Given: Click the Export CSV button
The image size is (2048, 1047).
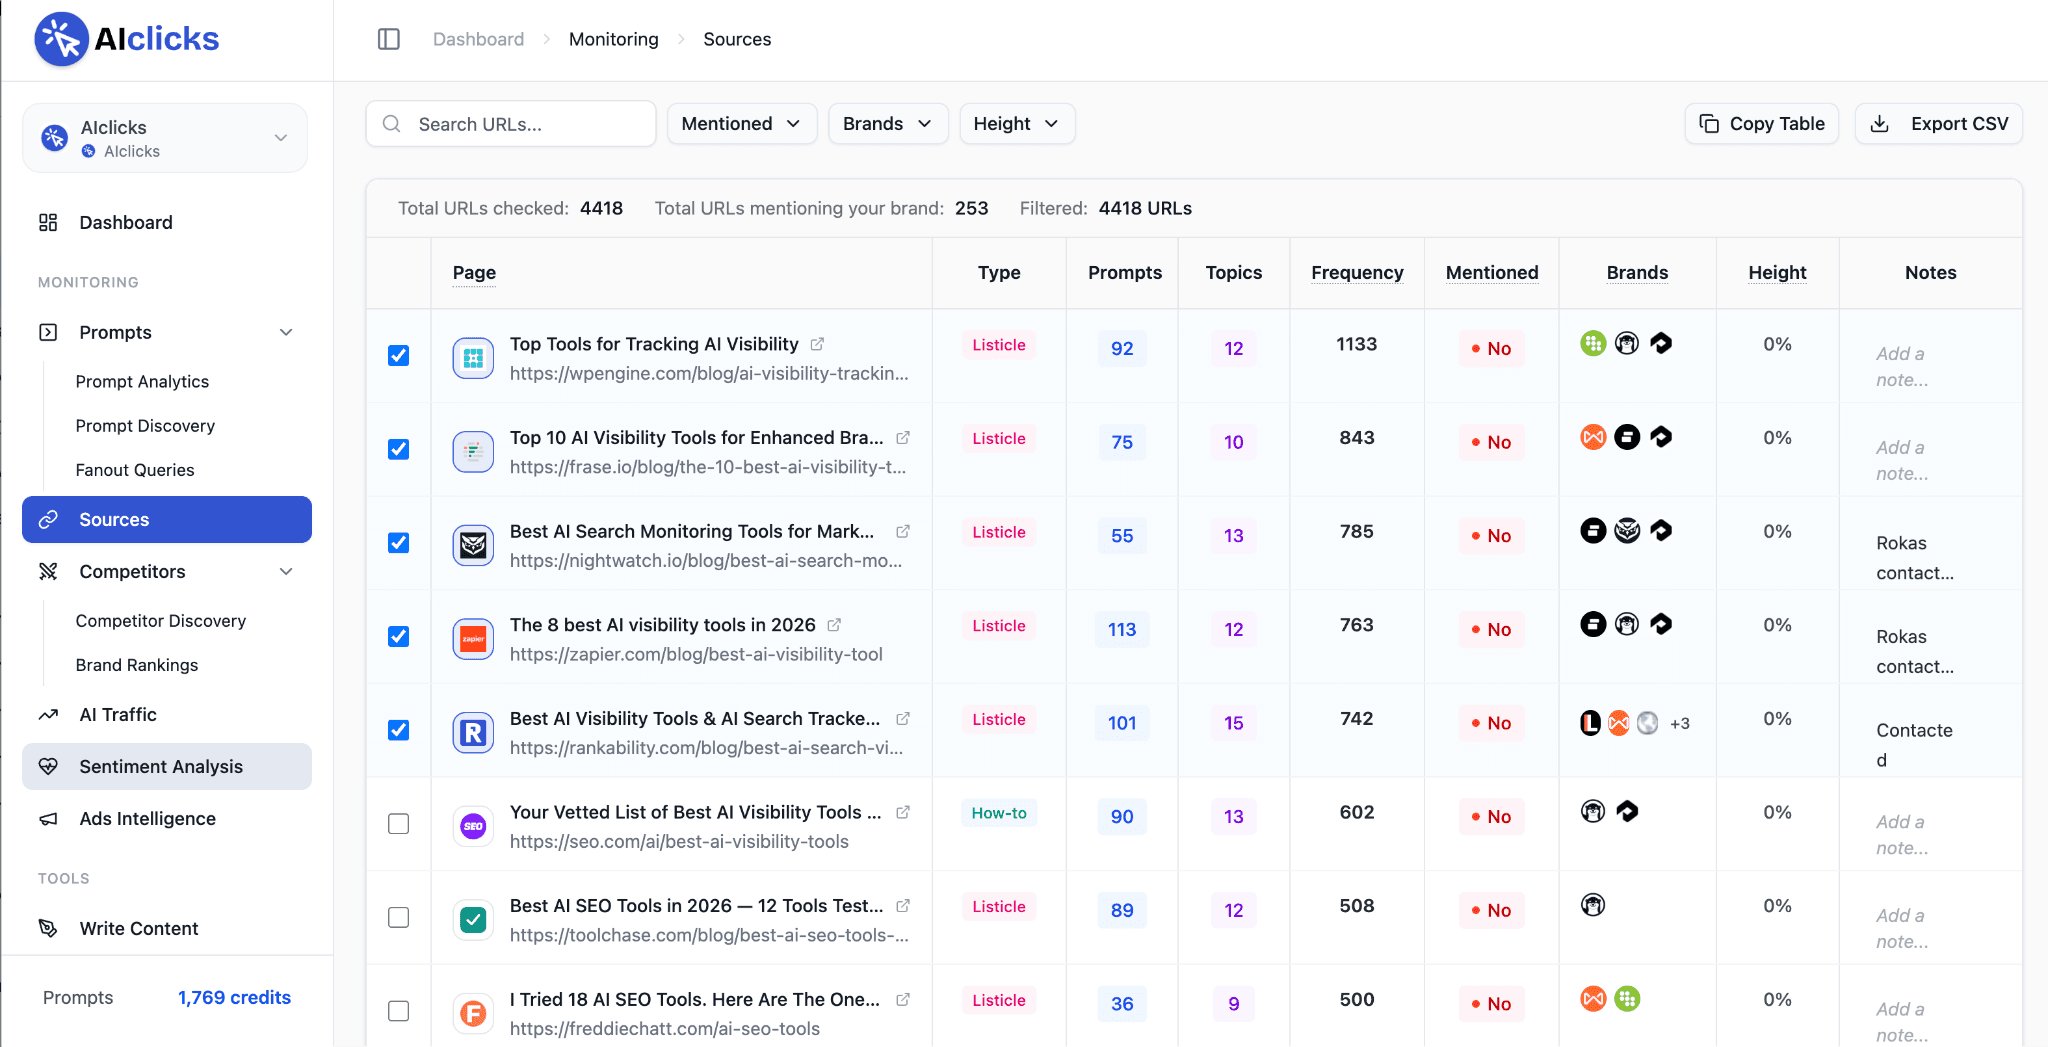Looking at the screenshot, I should click(x=1938, y=124).
